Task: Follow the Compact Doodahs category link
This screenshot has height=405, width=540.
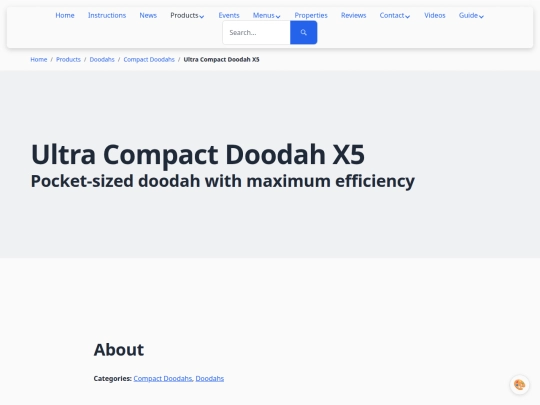Action: (163, 378)
